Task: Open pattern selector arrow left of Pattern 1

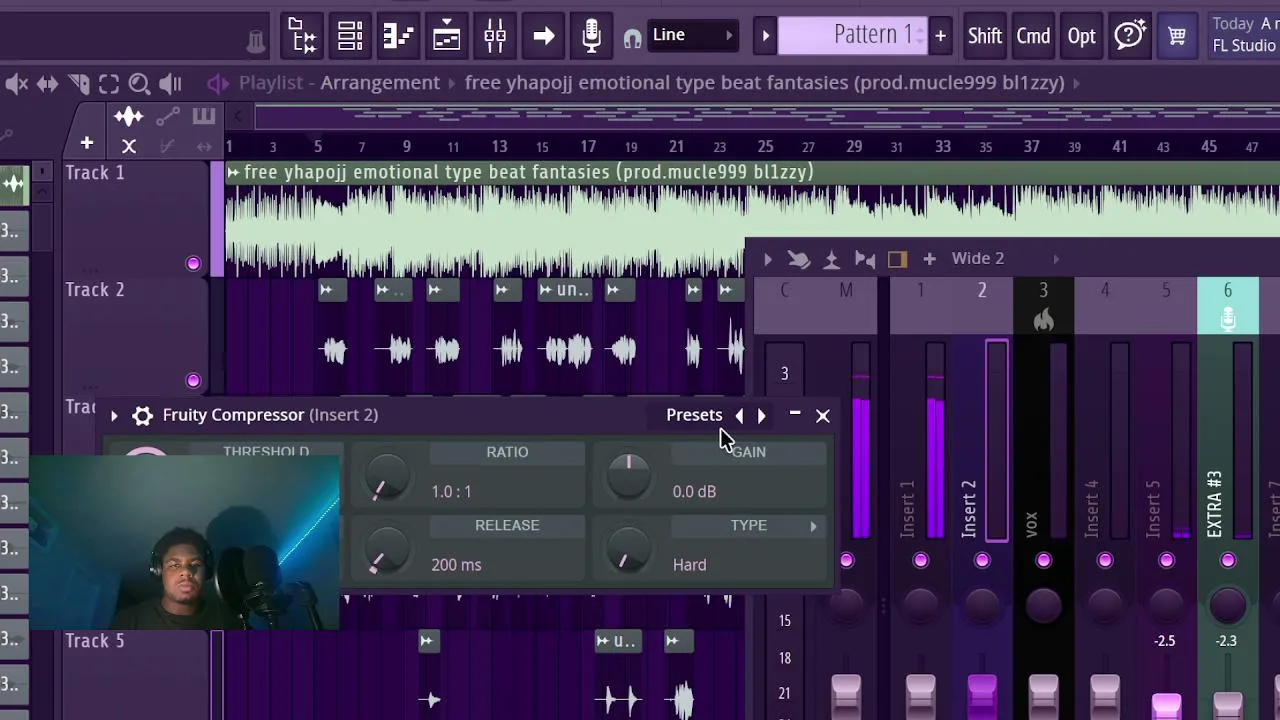Action: tap(765, 36)
